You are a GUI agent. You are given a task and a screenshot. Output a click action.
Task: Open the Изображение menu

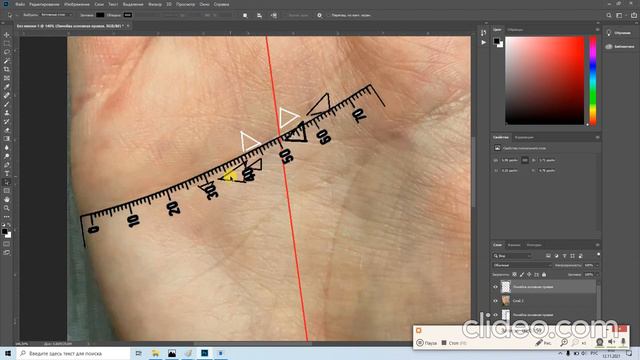tap(77, 4)
